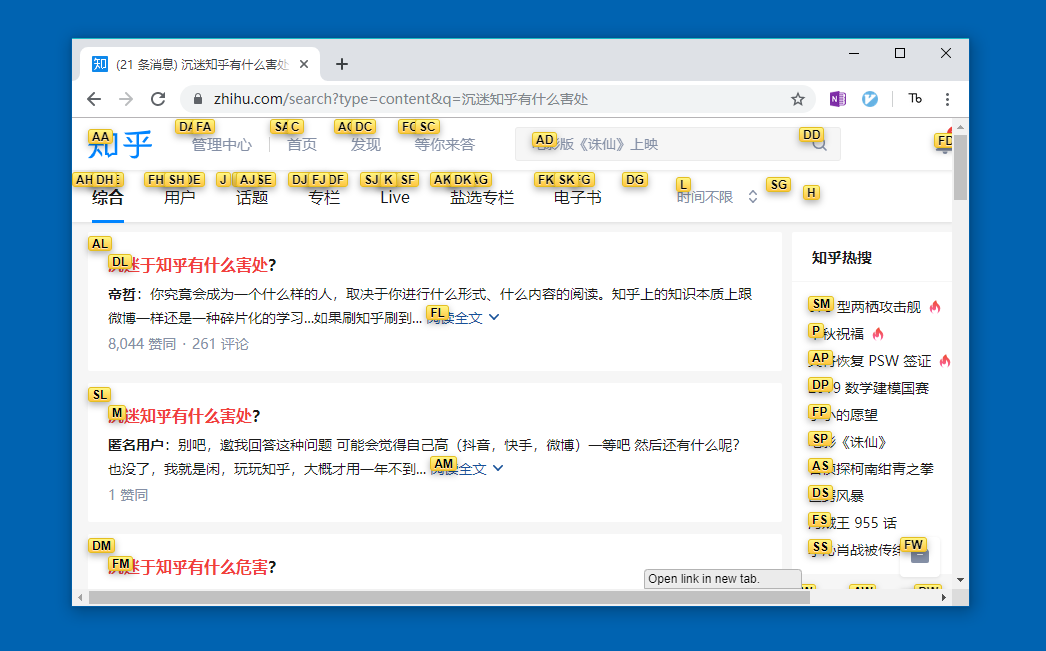
Task: Click the 帝哲 author name
Action: click(x=122, y=294)
